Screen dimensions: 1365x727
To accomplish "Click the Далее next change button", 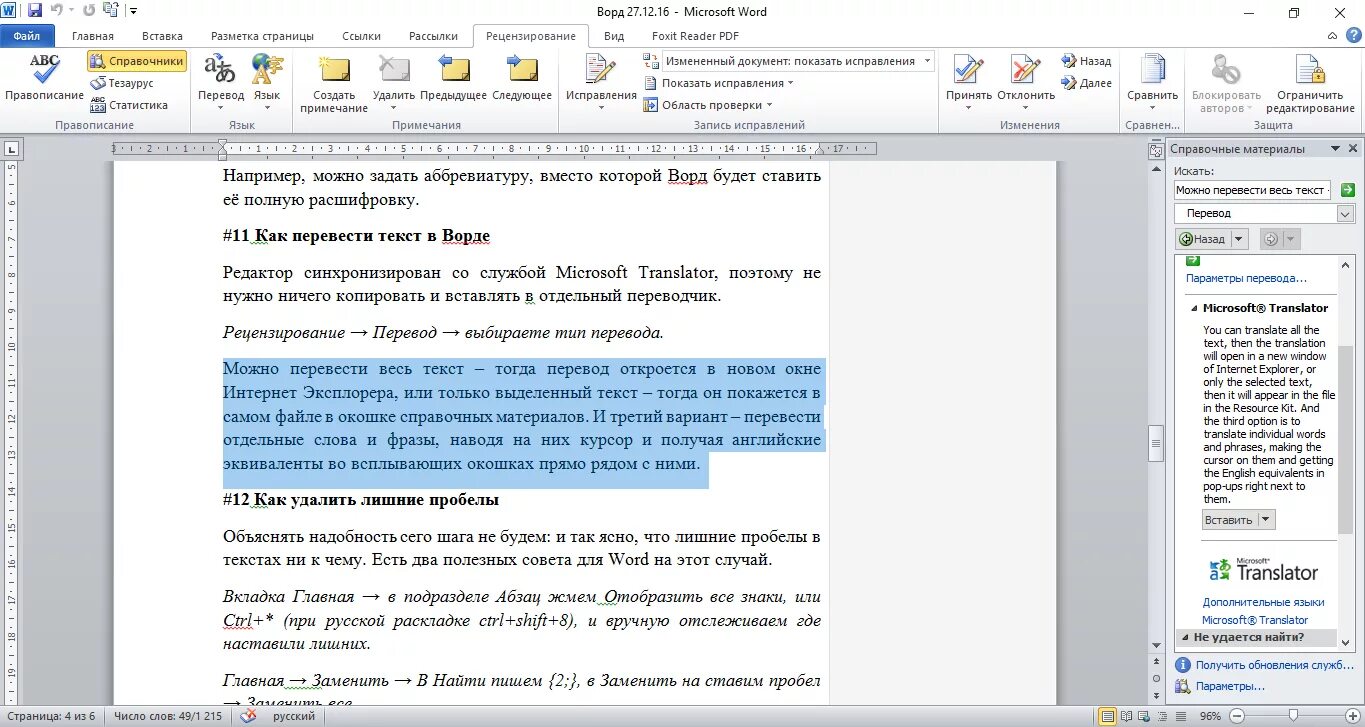I will [x=1086, y=83].
